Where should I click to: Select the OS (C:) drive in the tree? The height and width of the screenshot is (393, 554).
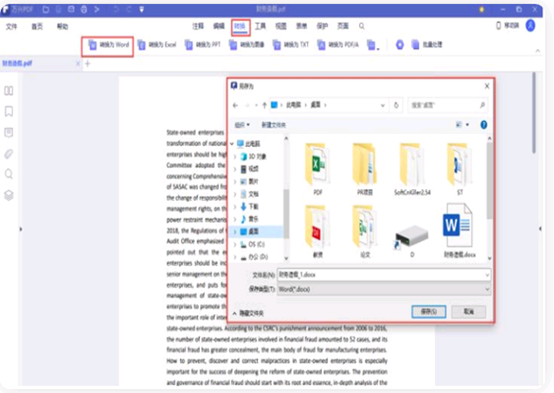[252, 244]
